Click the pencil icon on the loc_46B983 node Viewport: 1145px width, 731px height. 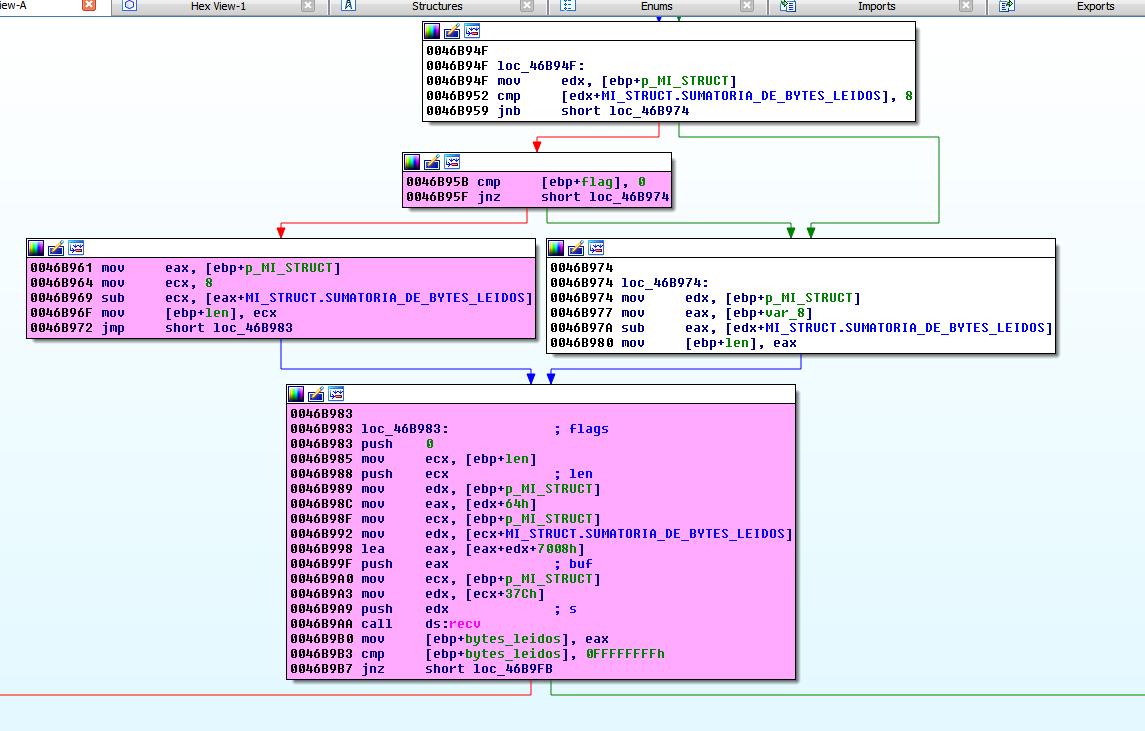click(316, 394)
